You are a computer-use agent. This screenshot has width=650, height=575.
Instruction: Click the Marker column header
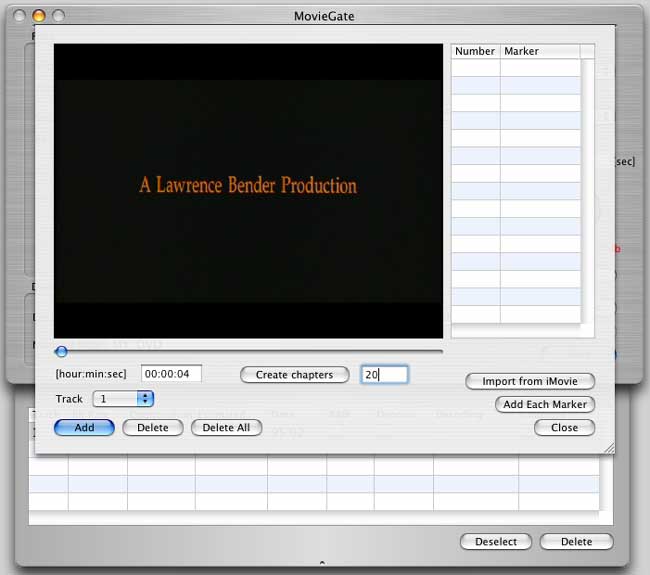click(538, 51)
